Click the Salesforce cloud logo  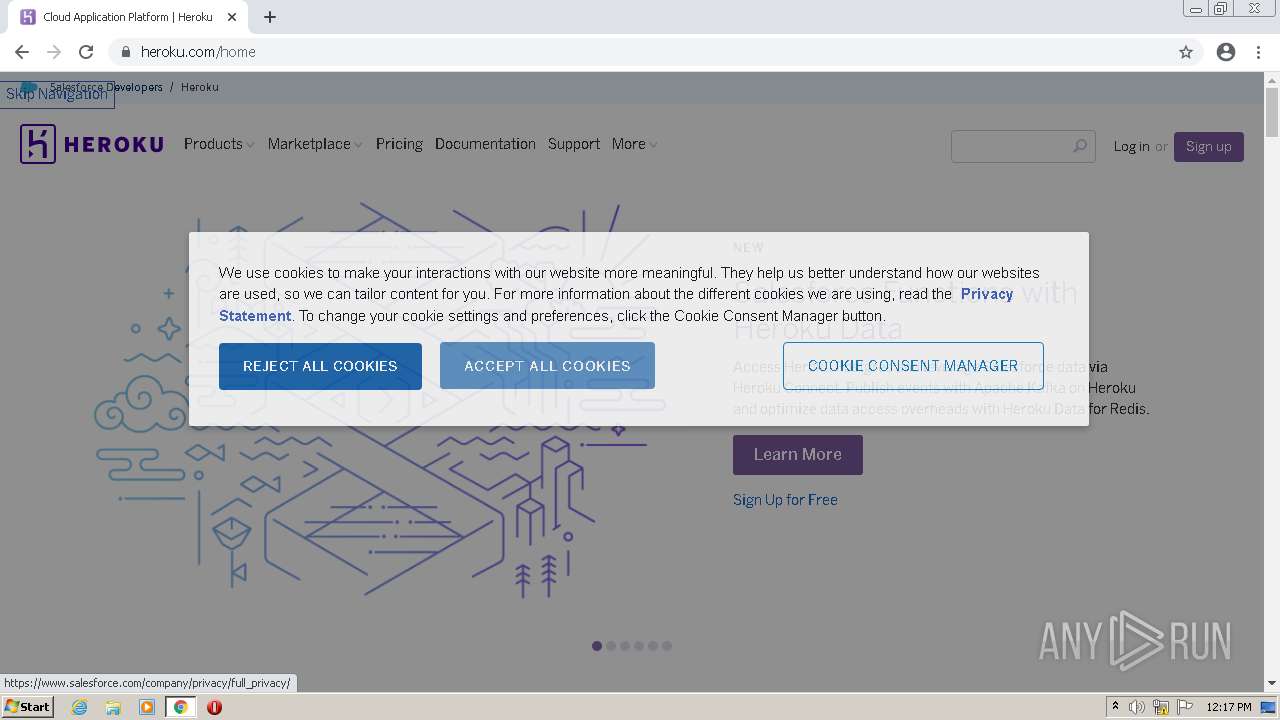pyautogui.click(x=29, y=87)
